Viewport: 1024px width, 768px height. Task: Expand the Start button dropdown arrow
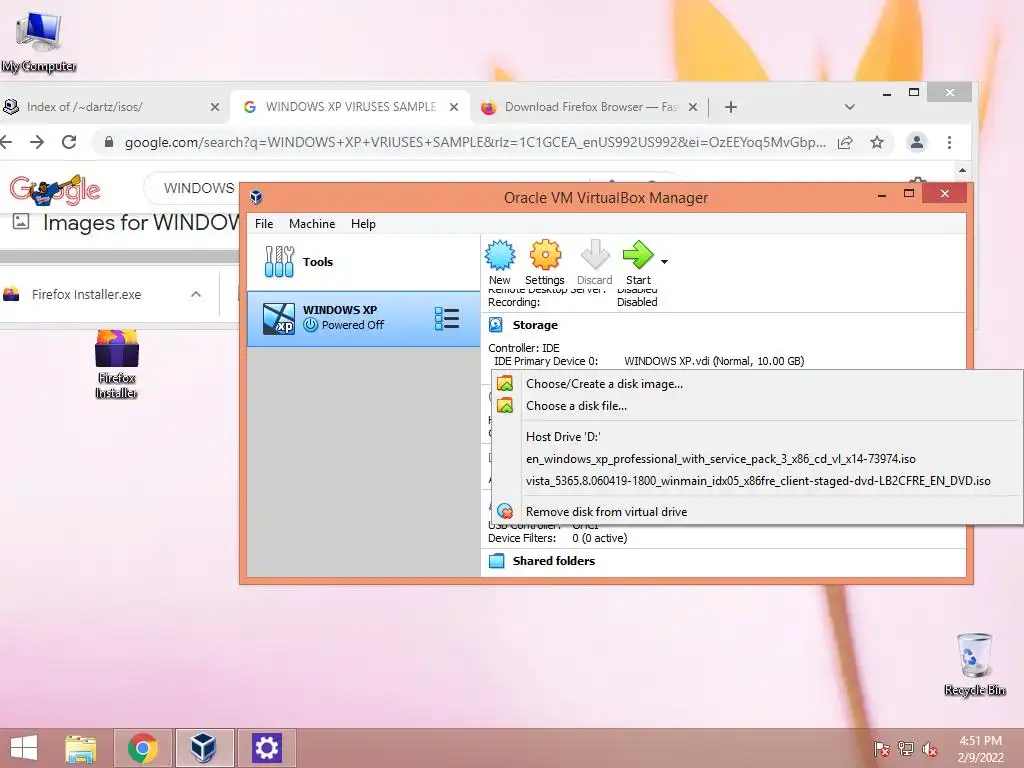[x=664, y=262]
